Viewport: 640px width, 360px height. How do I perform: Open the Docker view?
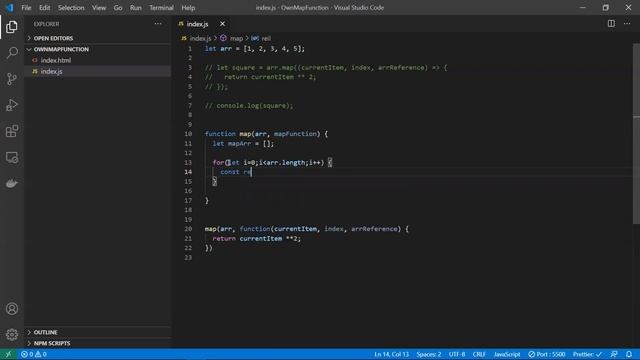[x=12, y=183]
